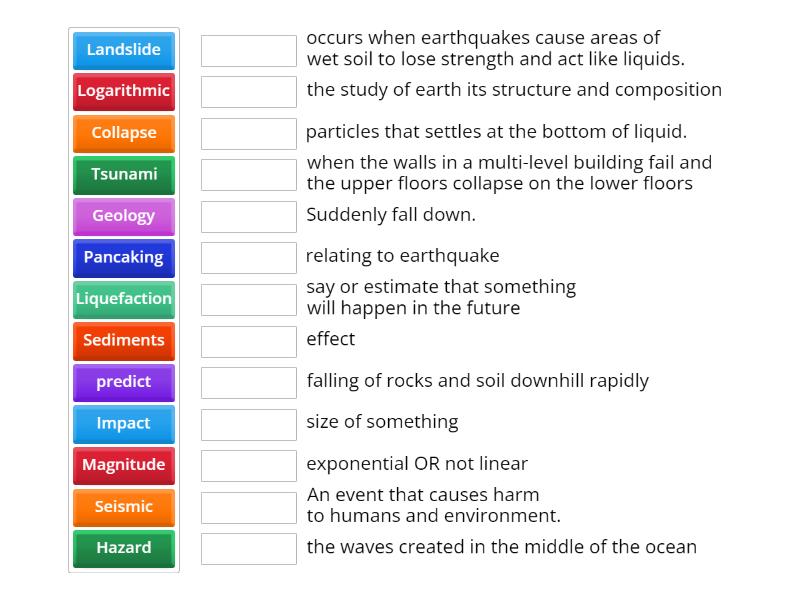This screenshot has height=600, width=800.
Task: Select the Pancaking word tile
Action: tap(124, 257)
